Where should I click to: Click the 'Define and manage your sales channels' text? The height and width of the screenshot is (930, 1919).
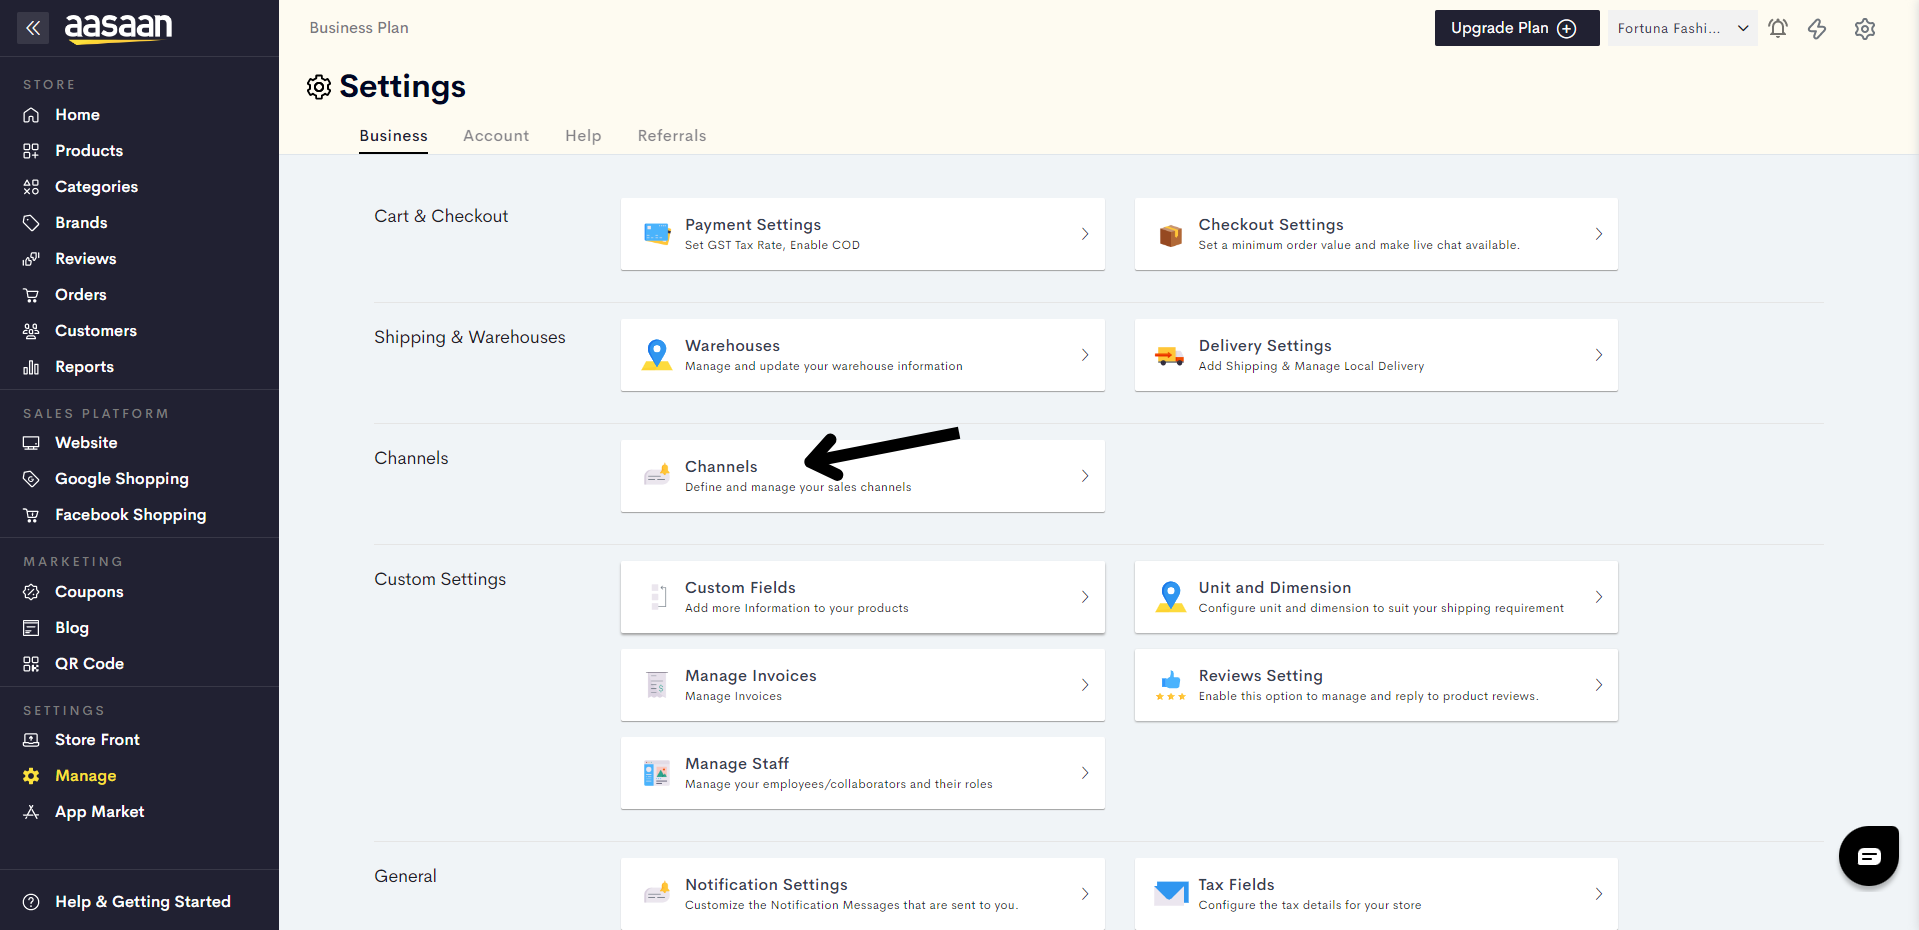tap(798, 487)
